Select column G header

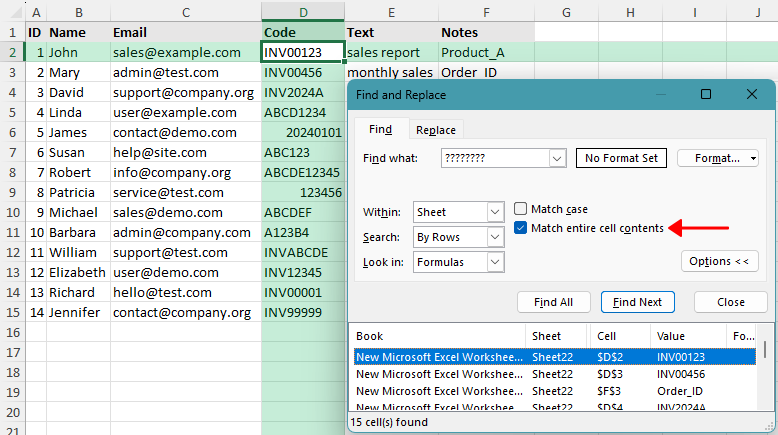[566, 12]
